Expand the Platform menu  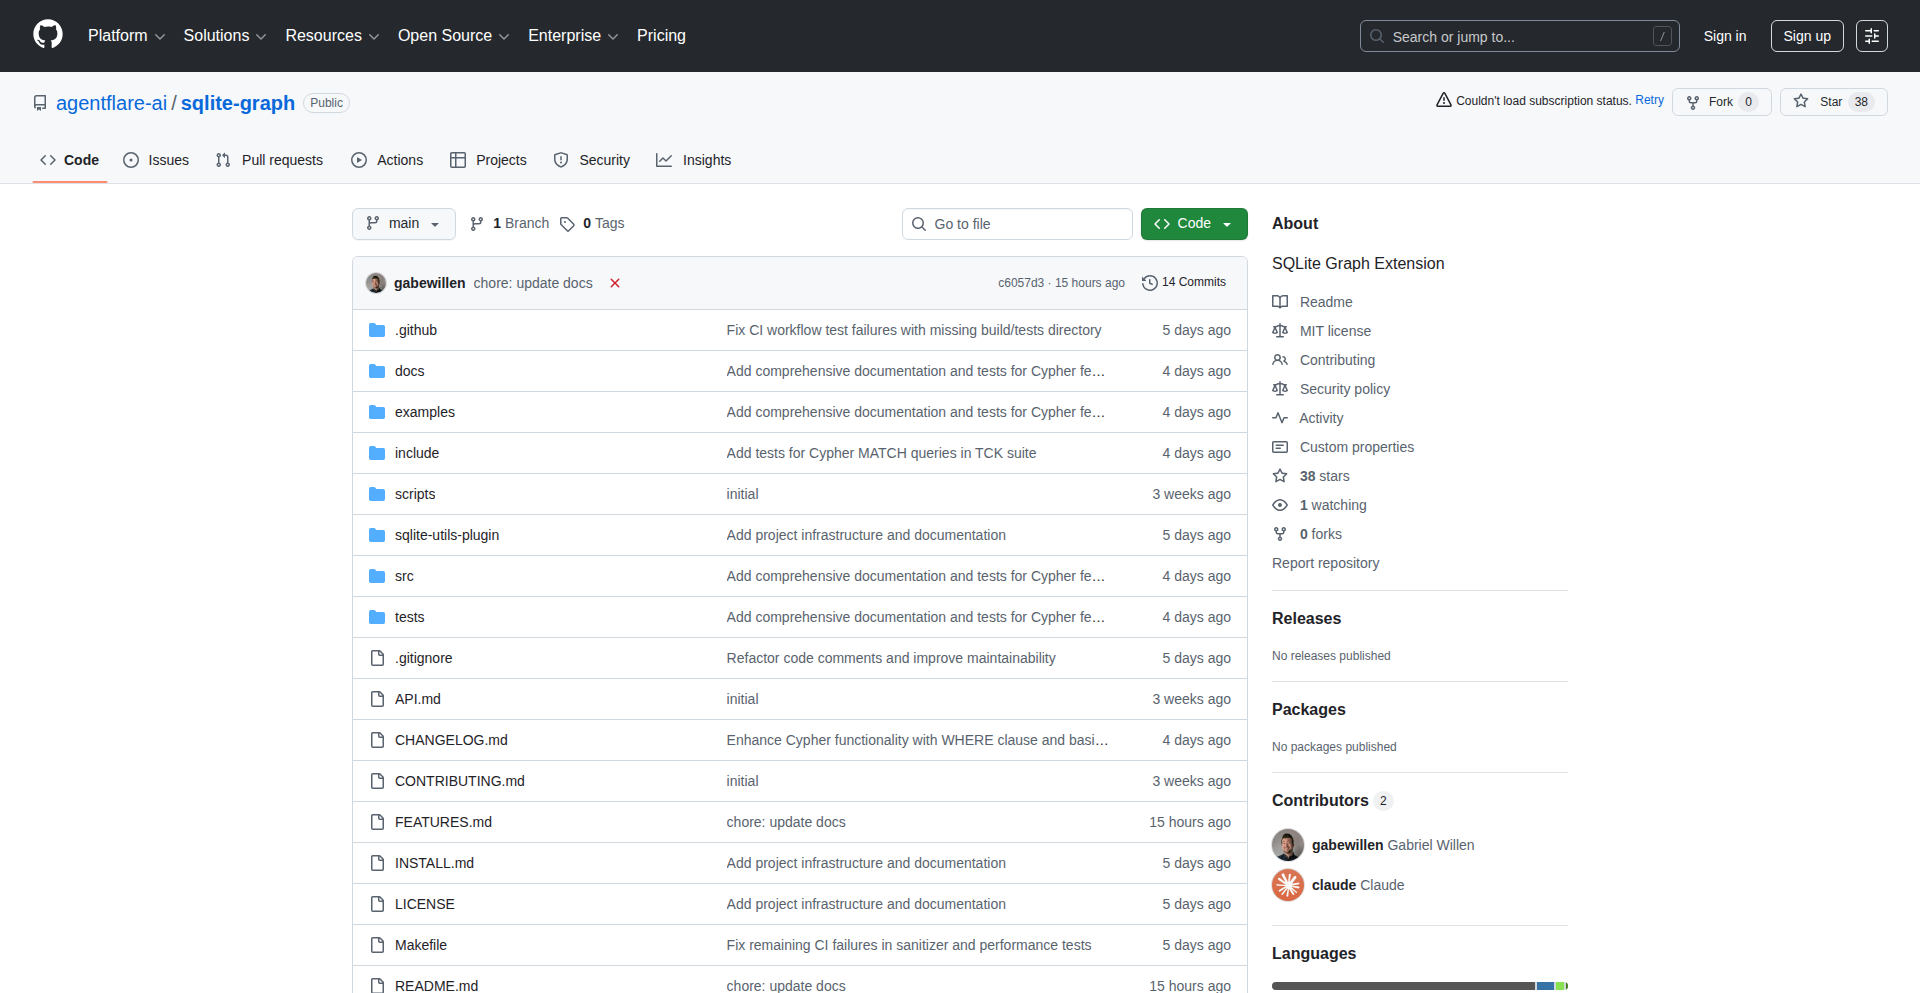pos(126,36)
